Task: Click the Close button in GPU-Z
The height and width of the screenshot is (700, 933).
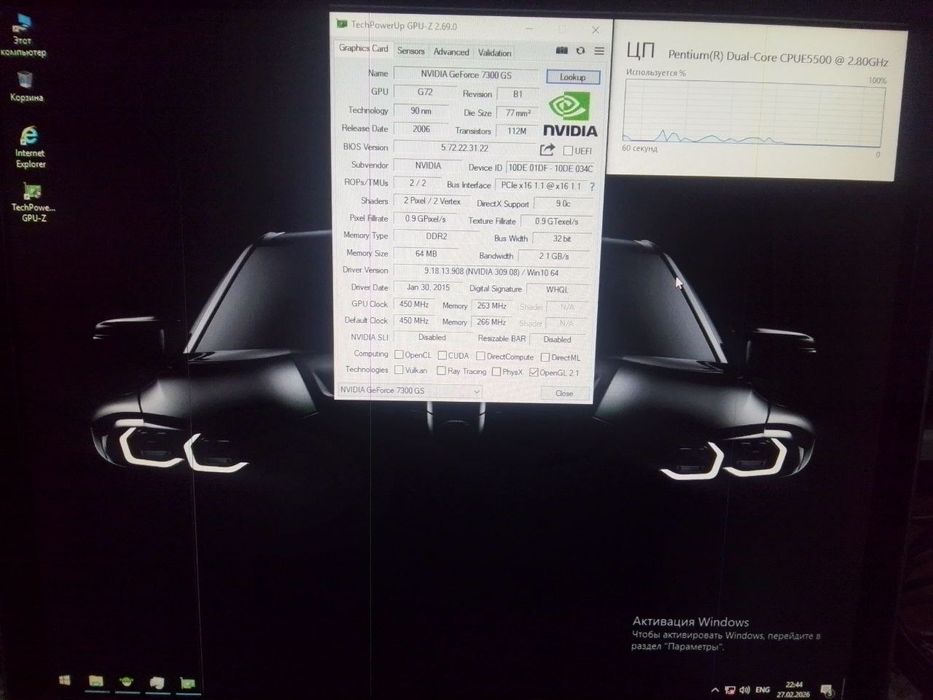Action: [x=564, y=393]
